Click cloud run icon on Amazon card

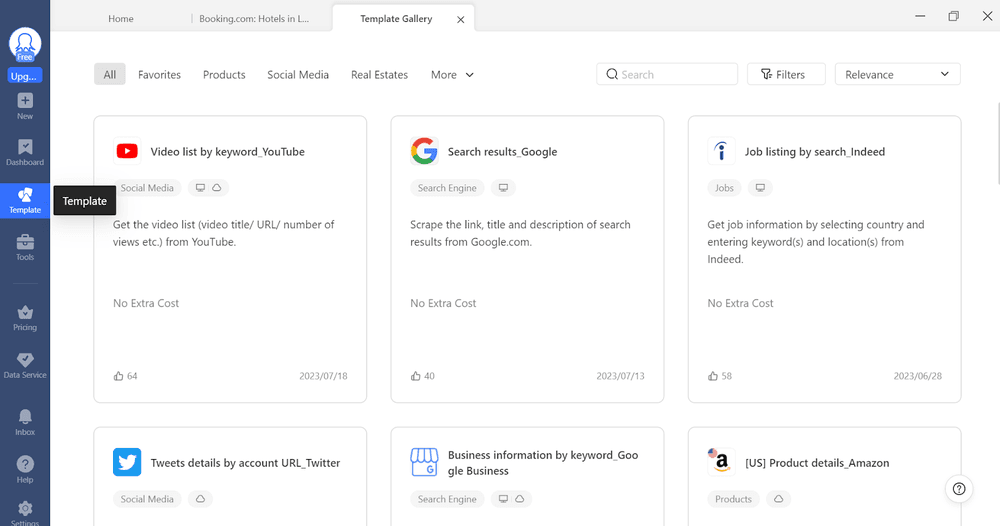point(779,499)
